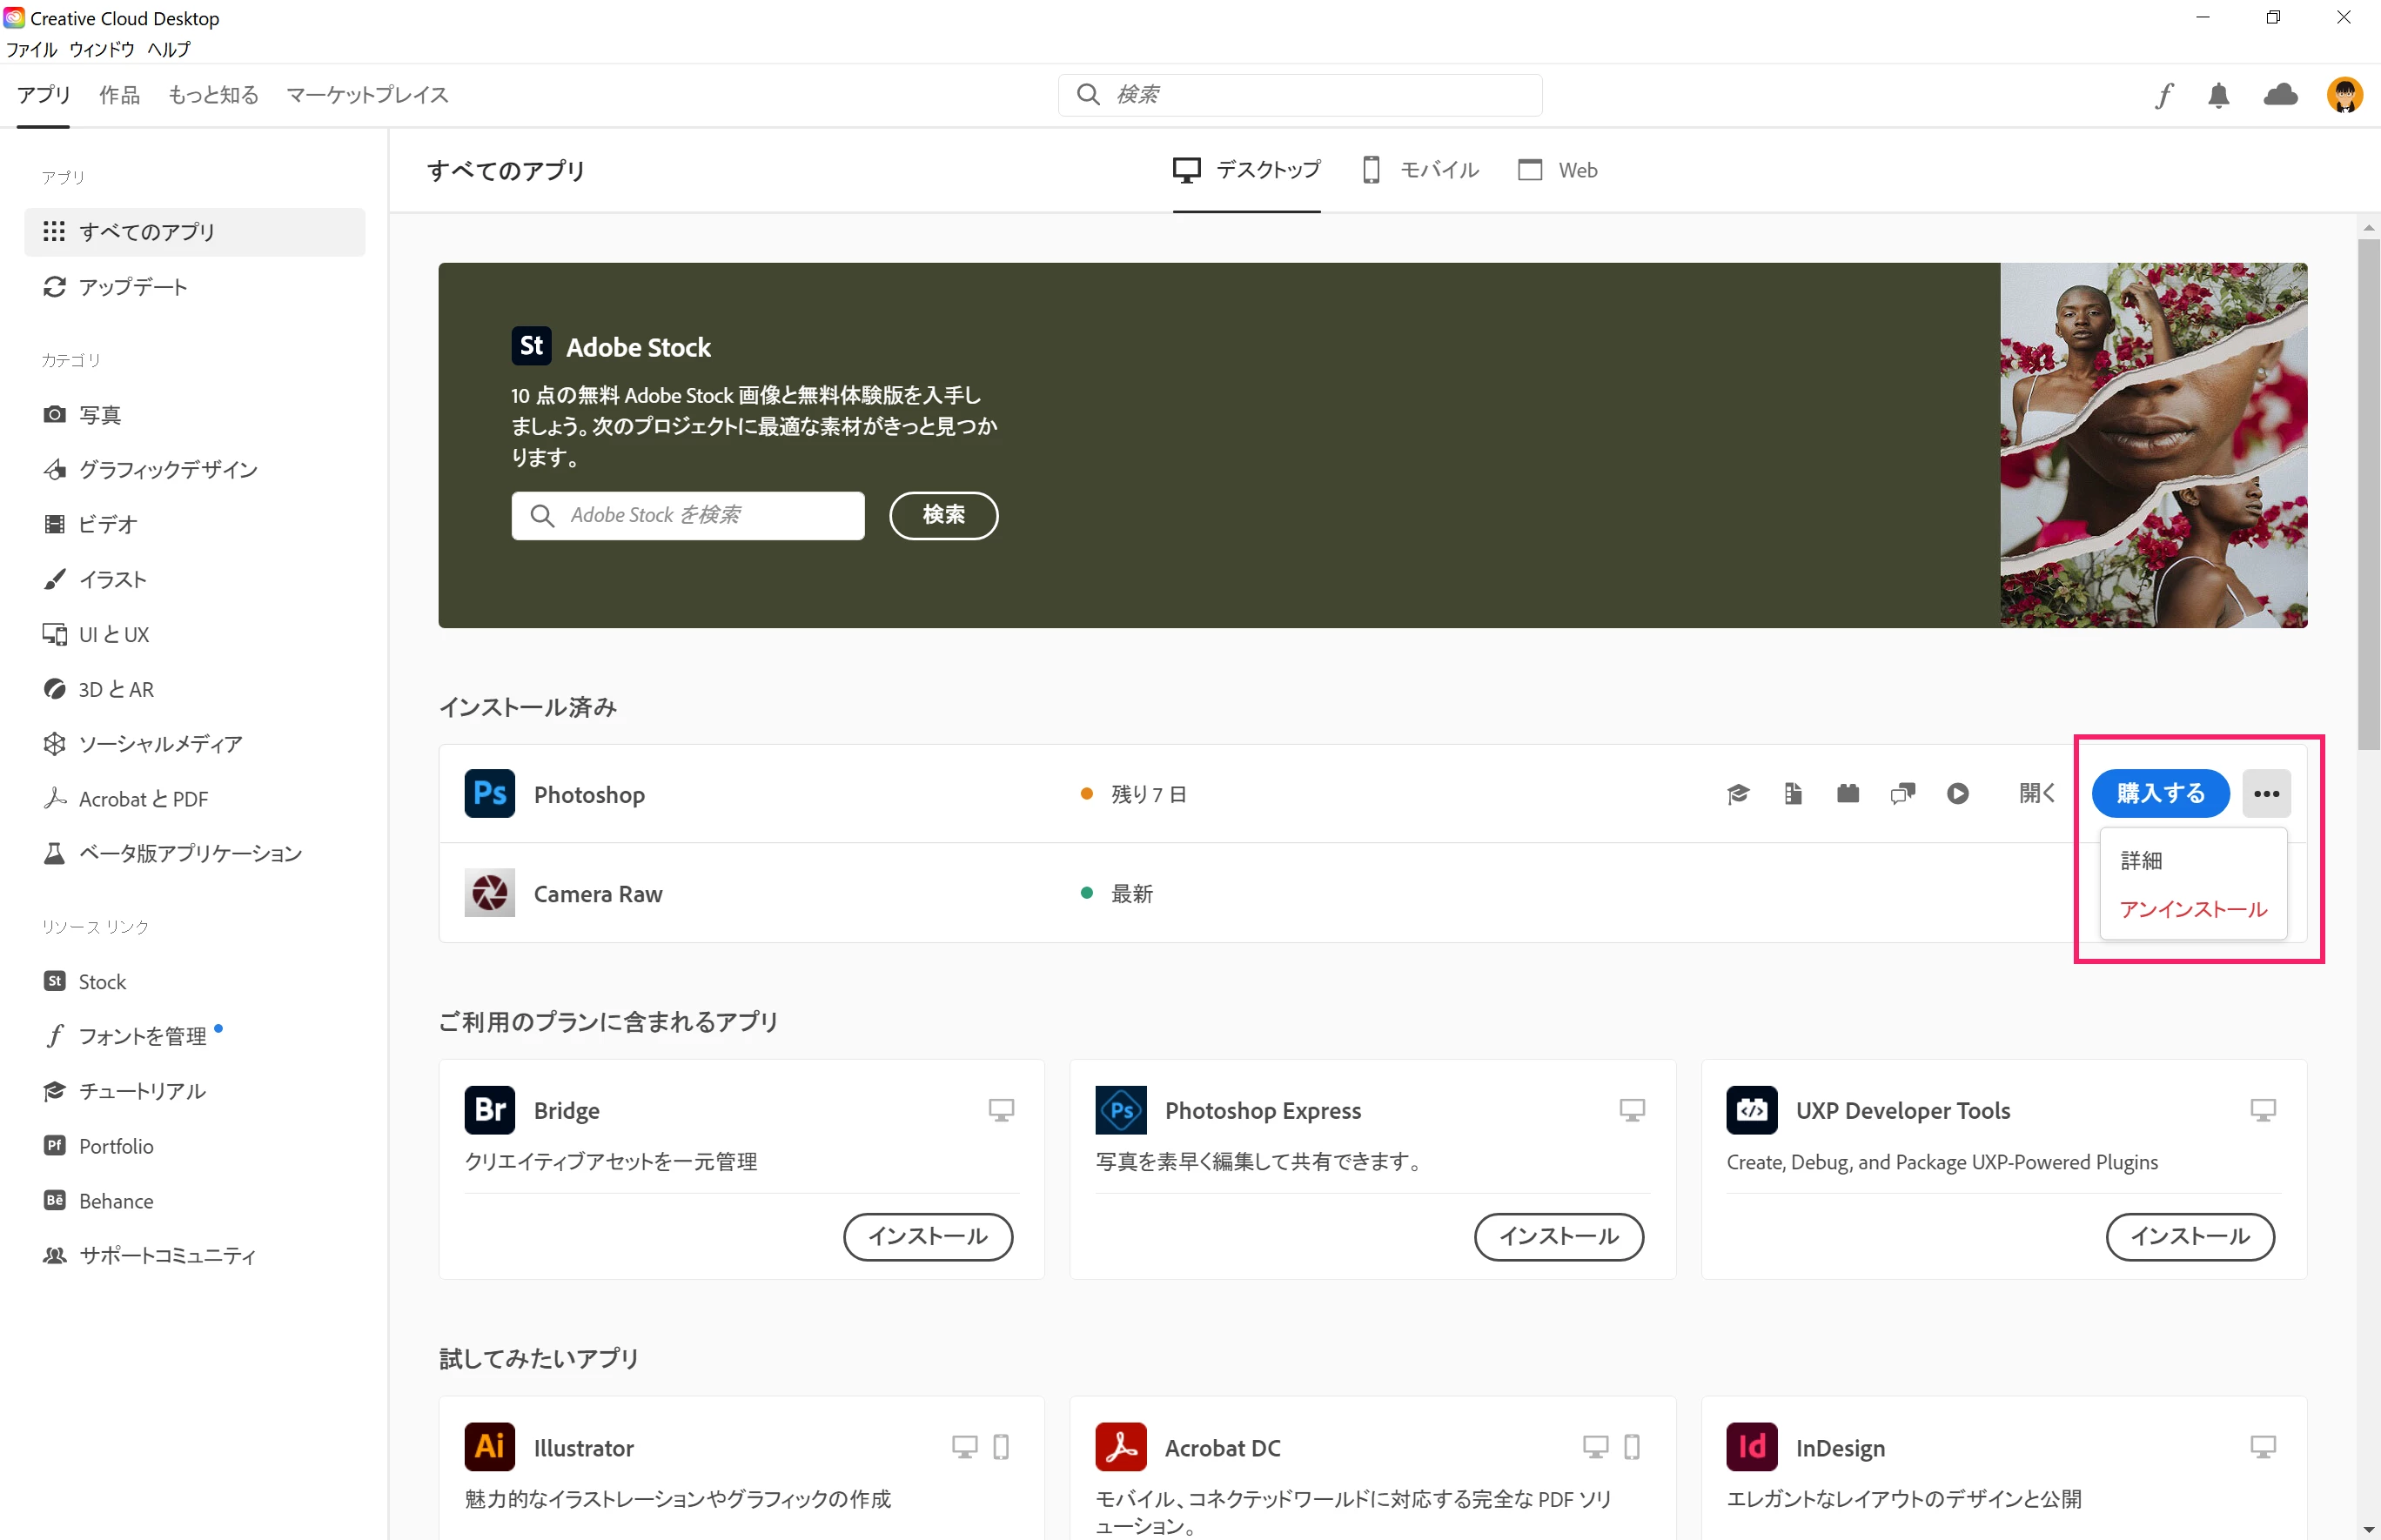Click the vertical scrollbar thumb
Viewport: 2381px width, 1540px height.
pyautogui.click(x=2368, y=490)
